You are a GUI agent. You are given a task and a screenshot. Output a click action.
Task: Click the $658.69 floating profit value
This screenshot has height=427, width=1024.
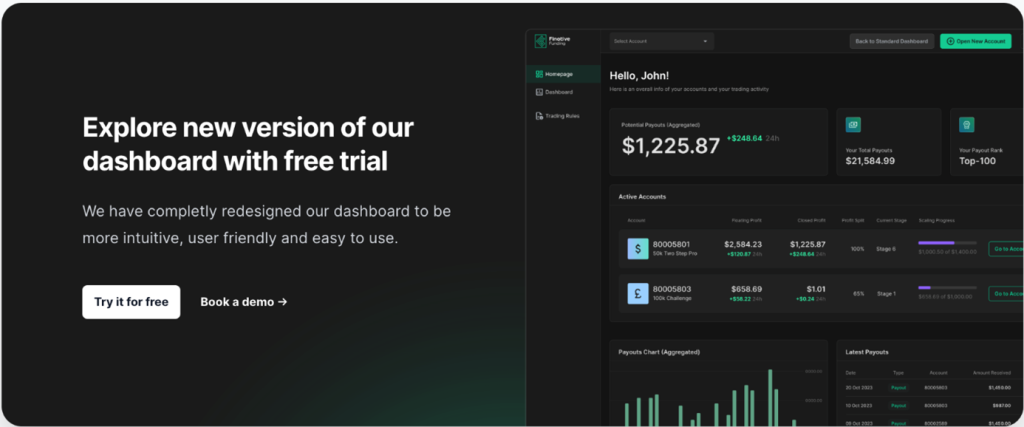746,289
